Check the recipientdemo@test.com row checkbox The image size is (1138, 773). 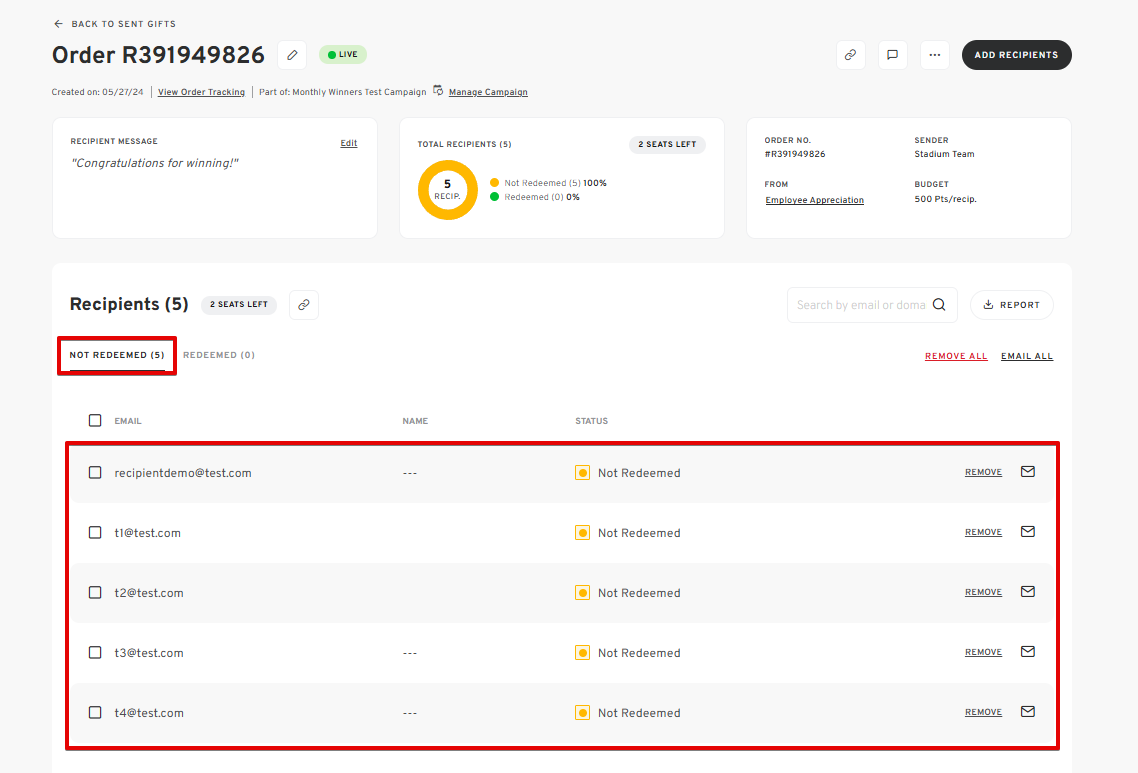point(95,473)
